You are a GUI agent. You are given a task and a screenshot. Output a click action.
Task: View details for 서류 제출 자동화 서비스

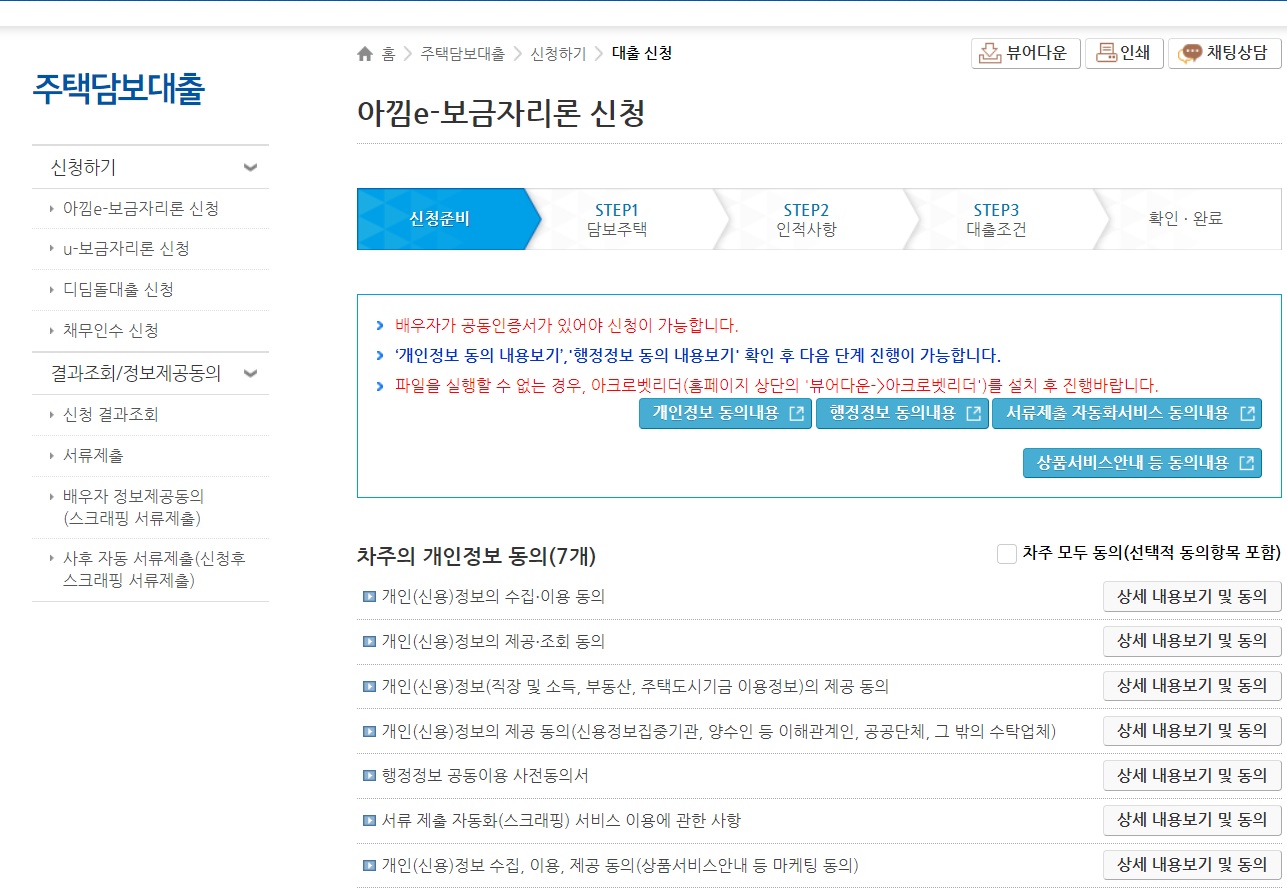pyautogui.click(x=1192, y=820)
